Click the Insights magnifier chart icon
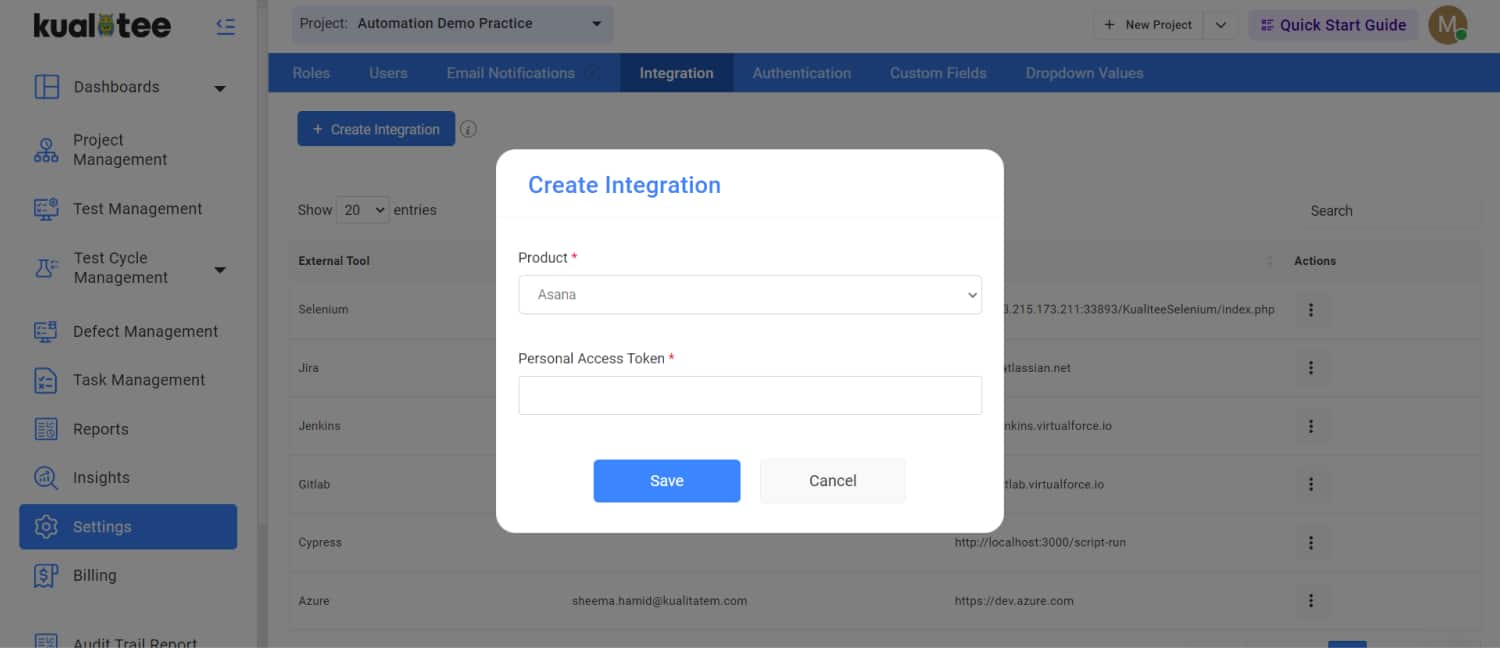Image resolution: width=1500 pixels, height=648 pixels. (x=47, y=478)
